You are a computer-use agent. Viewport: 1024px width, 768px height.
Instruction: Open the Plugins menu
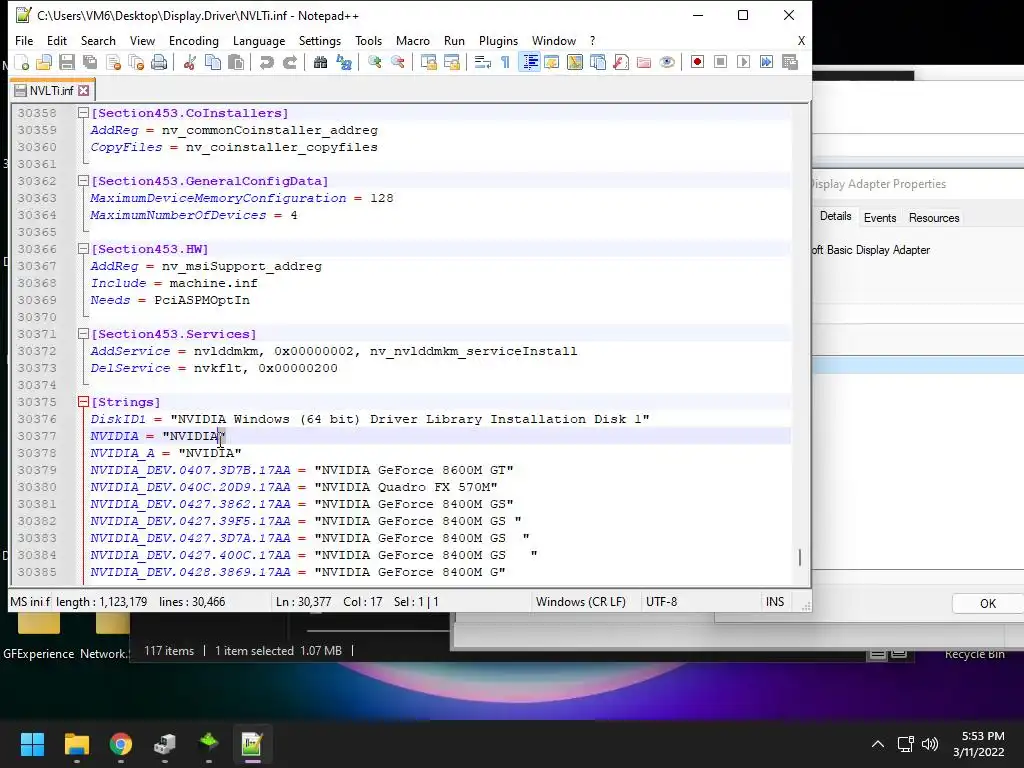[x=498, y=40]
